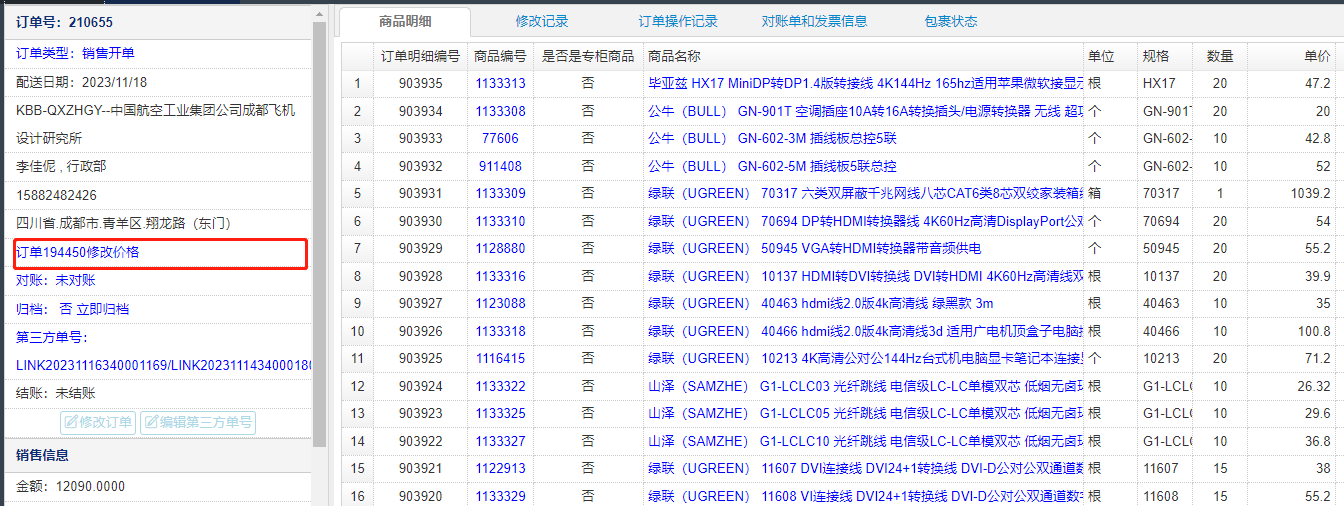Open product number 1128880 link
Viewport: 1344px width, 506px height.
(500, 248)
